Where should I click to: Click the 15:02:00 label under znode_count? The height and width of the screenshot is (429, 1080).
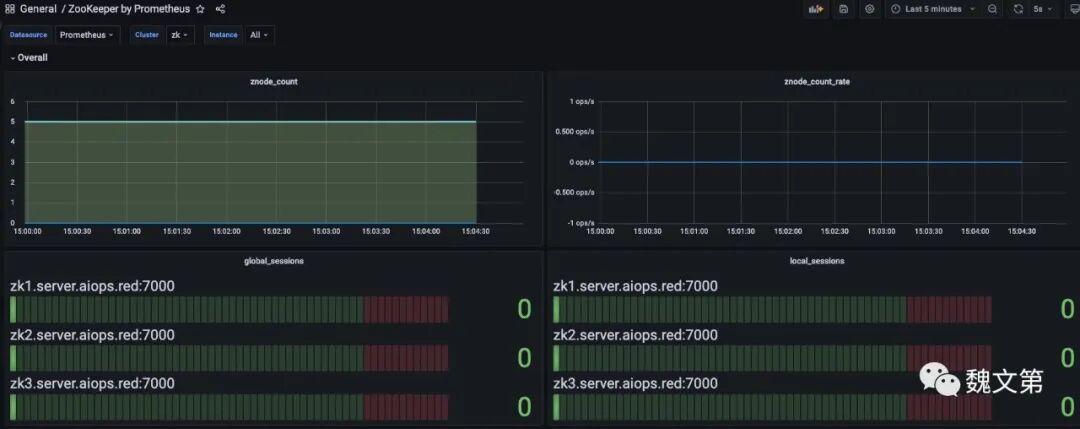tap(226, 231)
